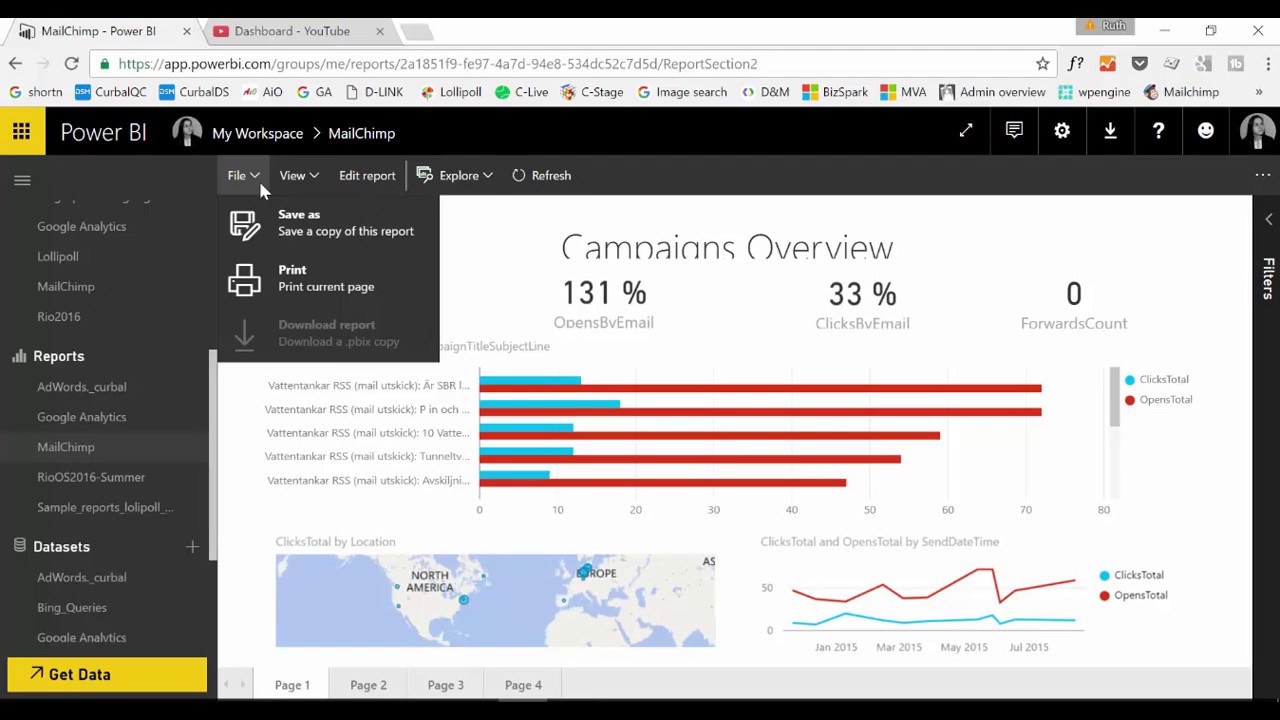Open the CurbalQC bookmark
1280x720 pixels.
click(x=111, y=92)
